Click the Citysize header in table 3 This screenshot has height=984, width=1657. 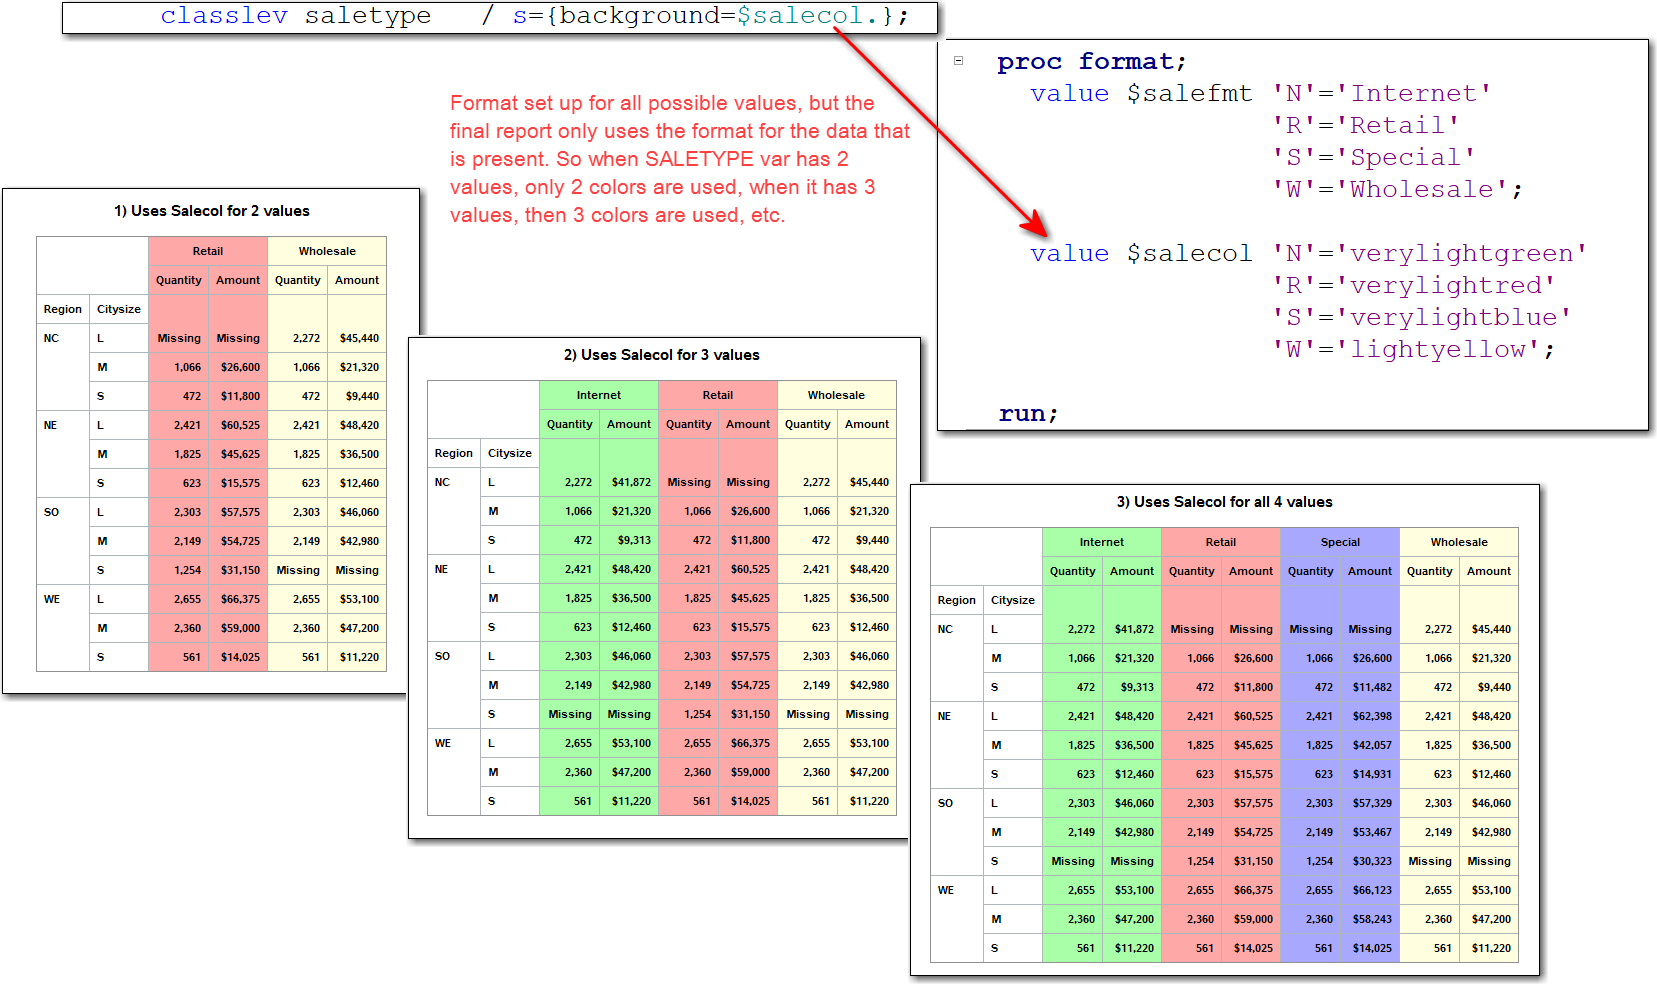[x=1012, y=600]
